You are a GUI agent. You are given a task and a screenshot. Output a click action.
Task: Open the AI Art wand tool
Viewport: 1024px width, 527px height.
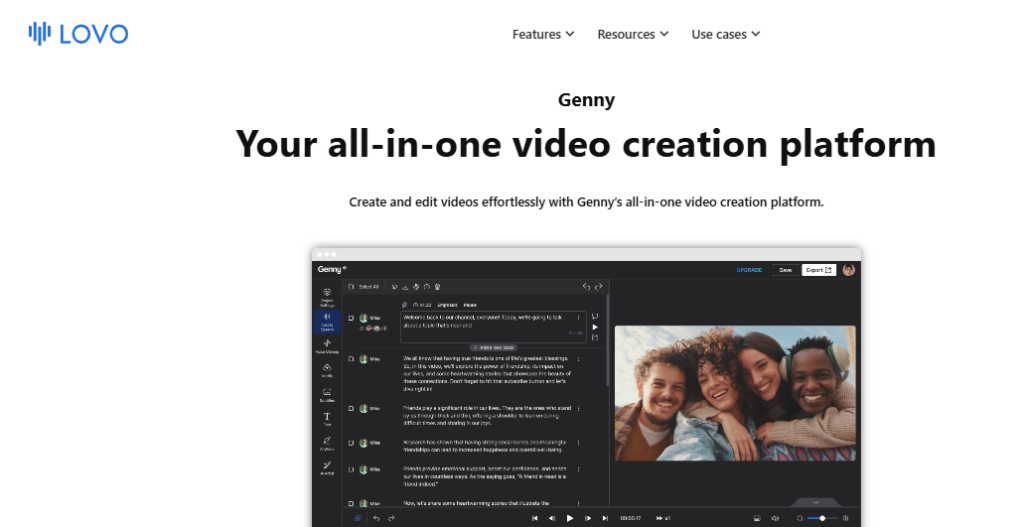327,468
